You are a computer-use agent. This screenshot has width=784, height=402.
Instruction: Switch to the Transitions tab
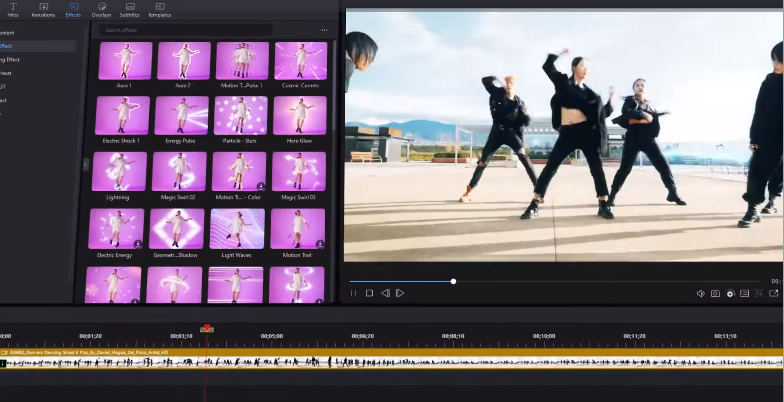tap(43, 10)
